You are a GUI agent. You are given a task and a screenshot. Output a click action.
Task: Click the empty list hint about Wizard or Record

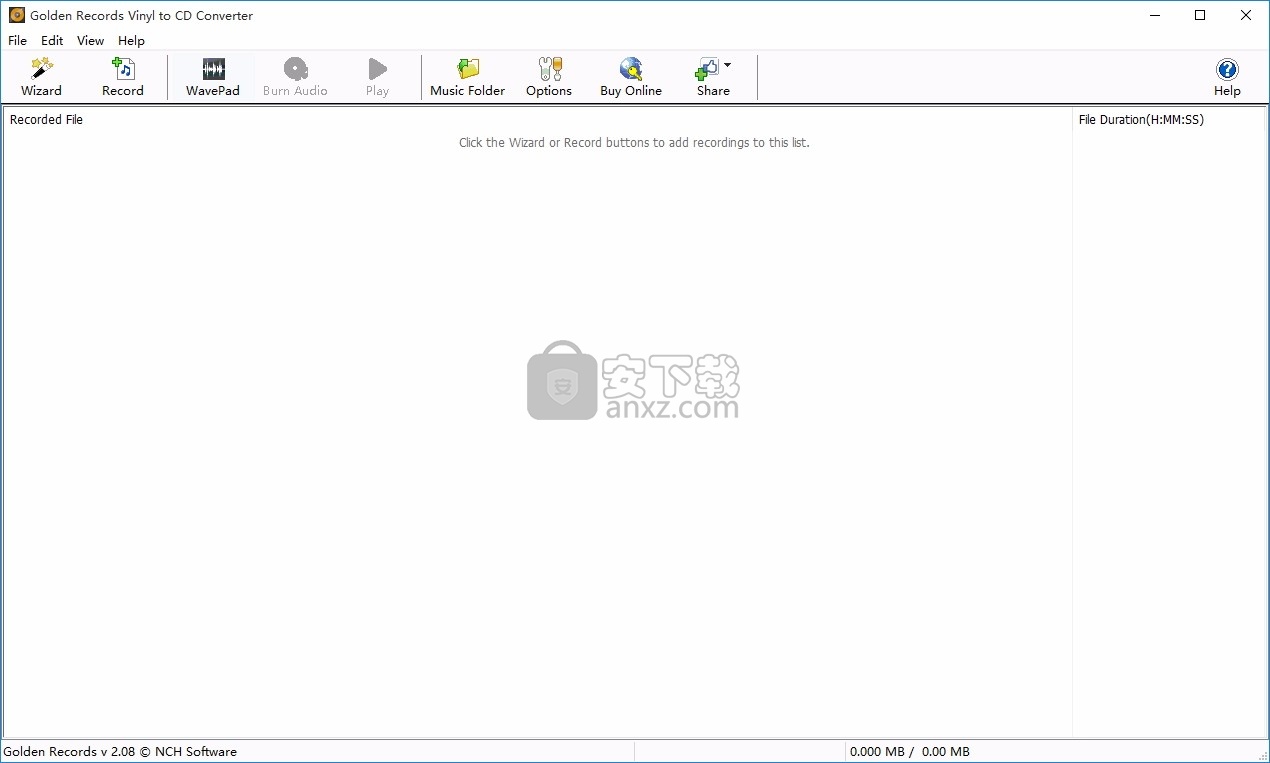[x=634, y=143]
